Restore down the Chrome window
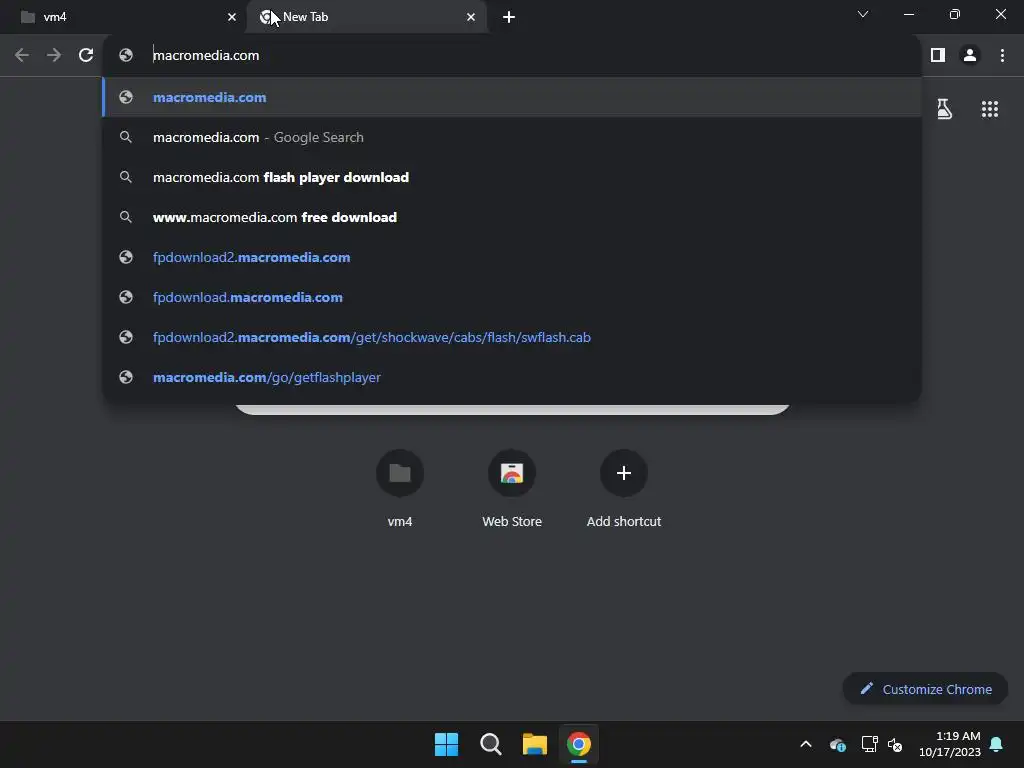Image resolution: width=1024 pixels, height=768 pixels. point(955,14)
